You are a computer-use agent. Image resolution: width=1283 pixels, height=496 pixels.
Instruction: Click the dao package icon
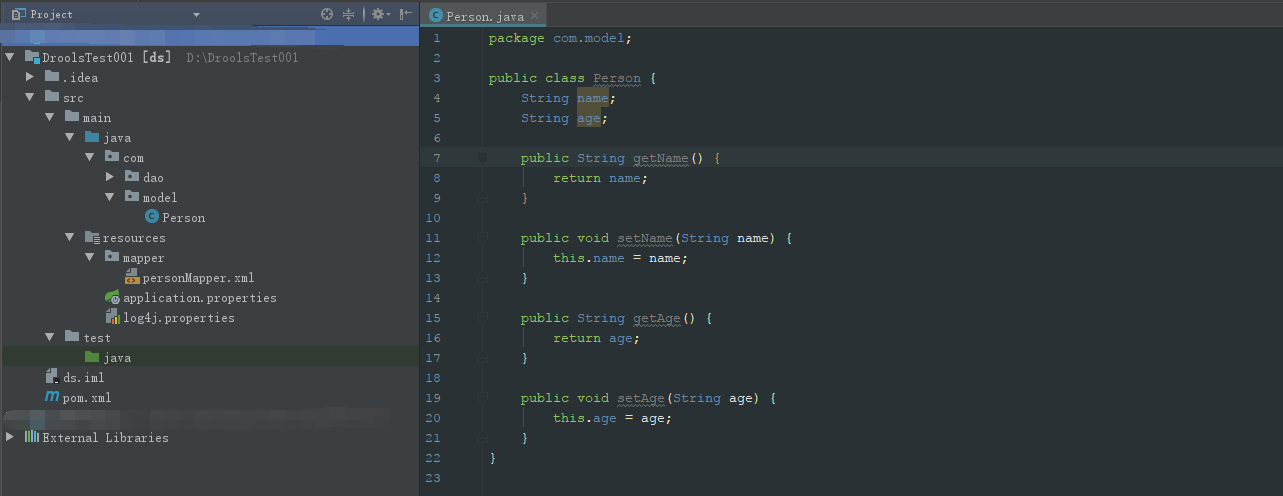131,177
